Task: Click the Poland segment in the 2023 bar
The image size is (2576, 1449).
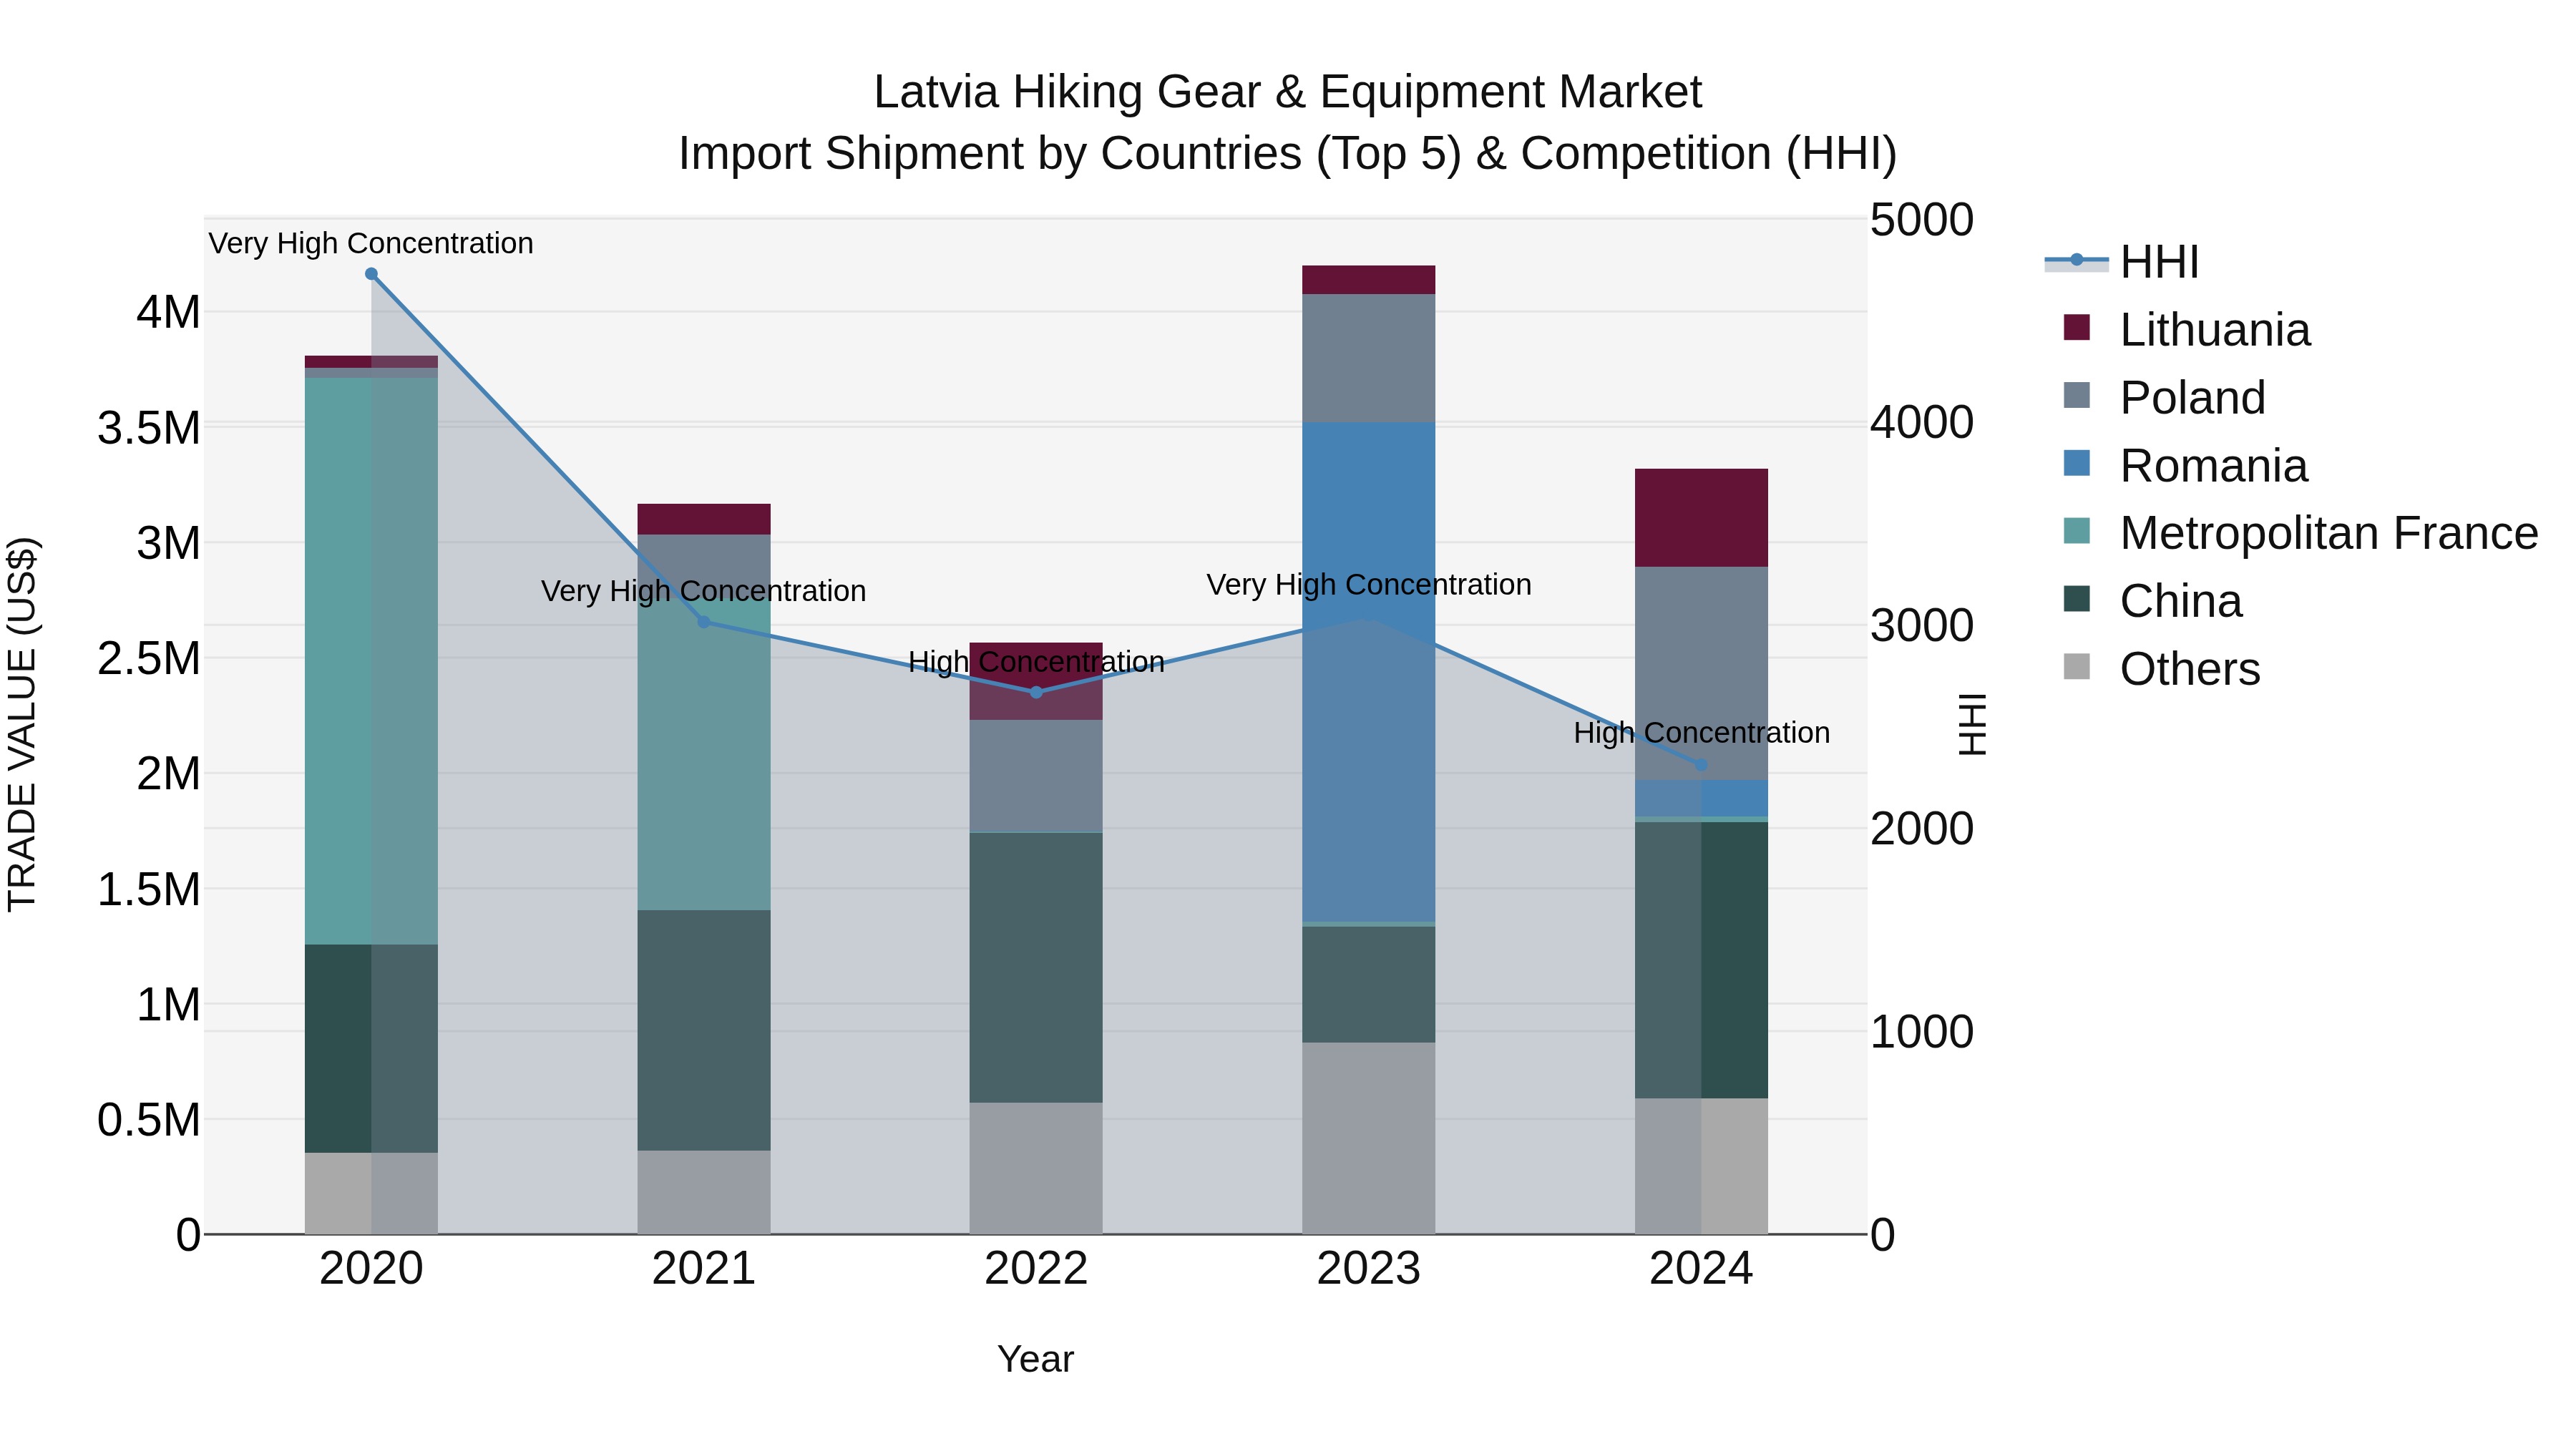Action: [1368, 358]
